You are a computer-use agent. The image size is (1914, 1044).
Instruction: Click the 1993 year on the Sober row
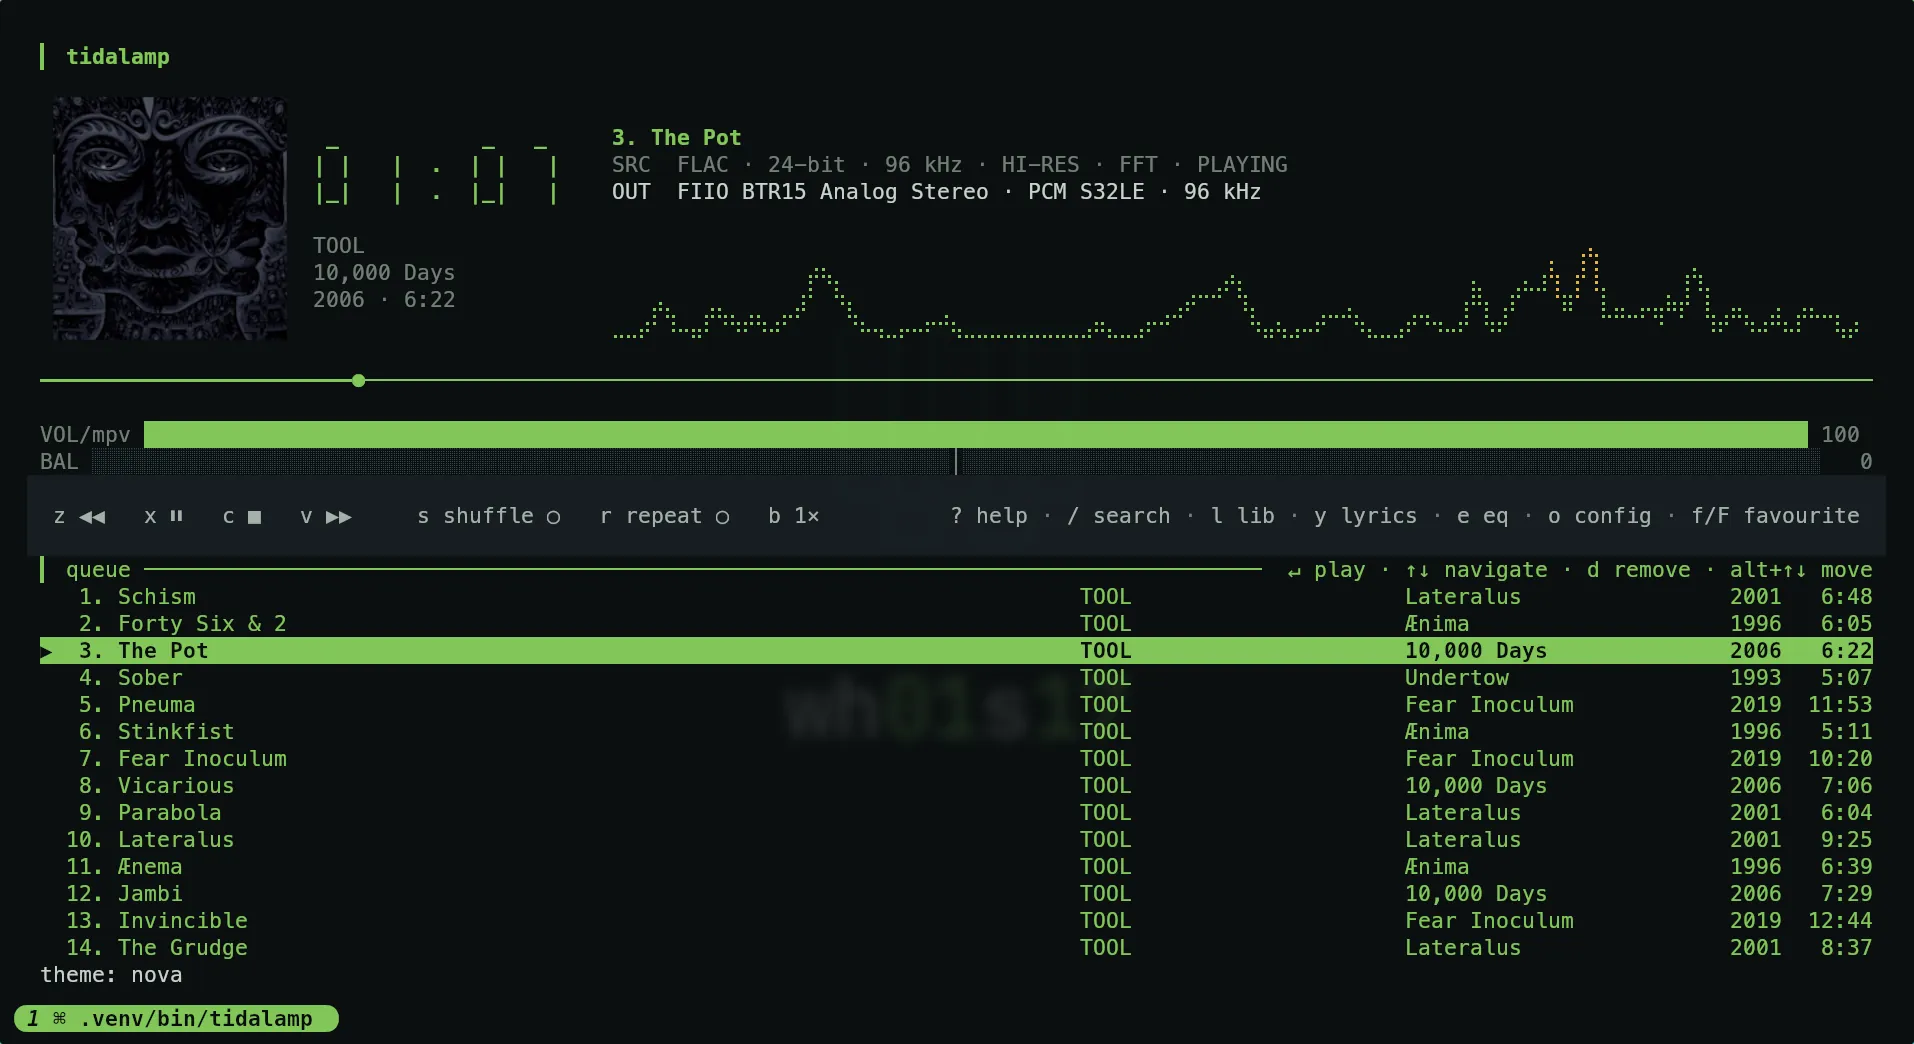(x=1756, y=678)
